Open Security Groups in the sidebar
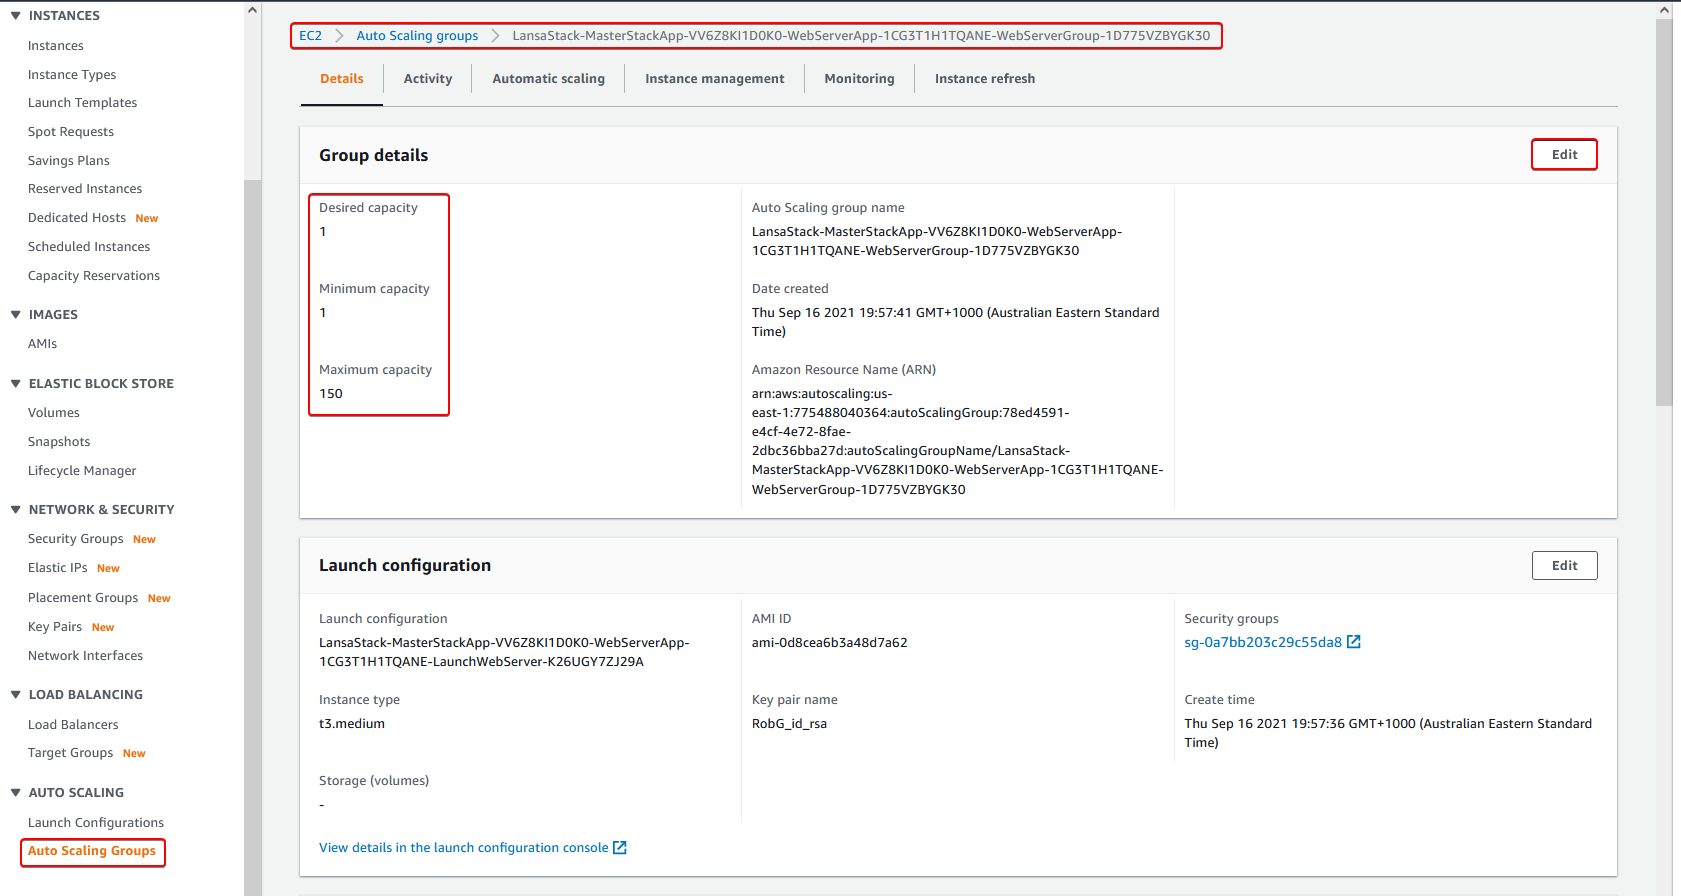1681x896 pixels. tap(76, 539)
